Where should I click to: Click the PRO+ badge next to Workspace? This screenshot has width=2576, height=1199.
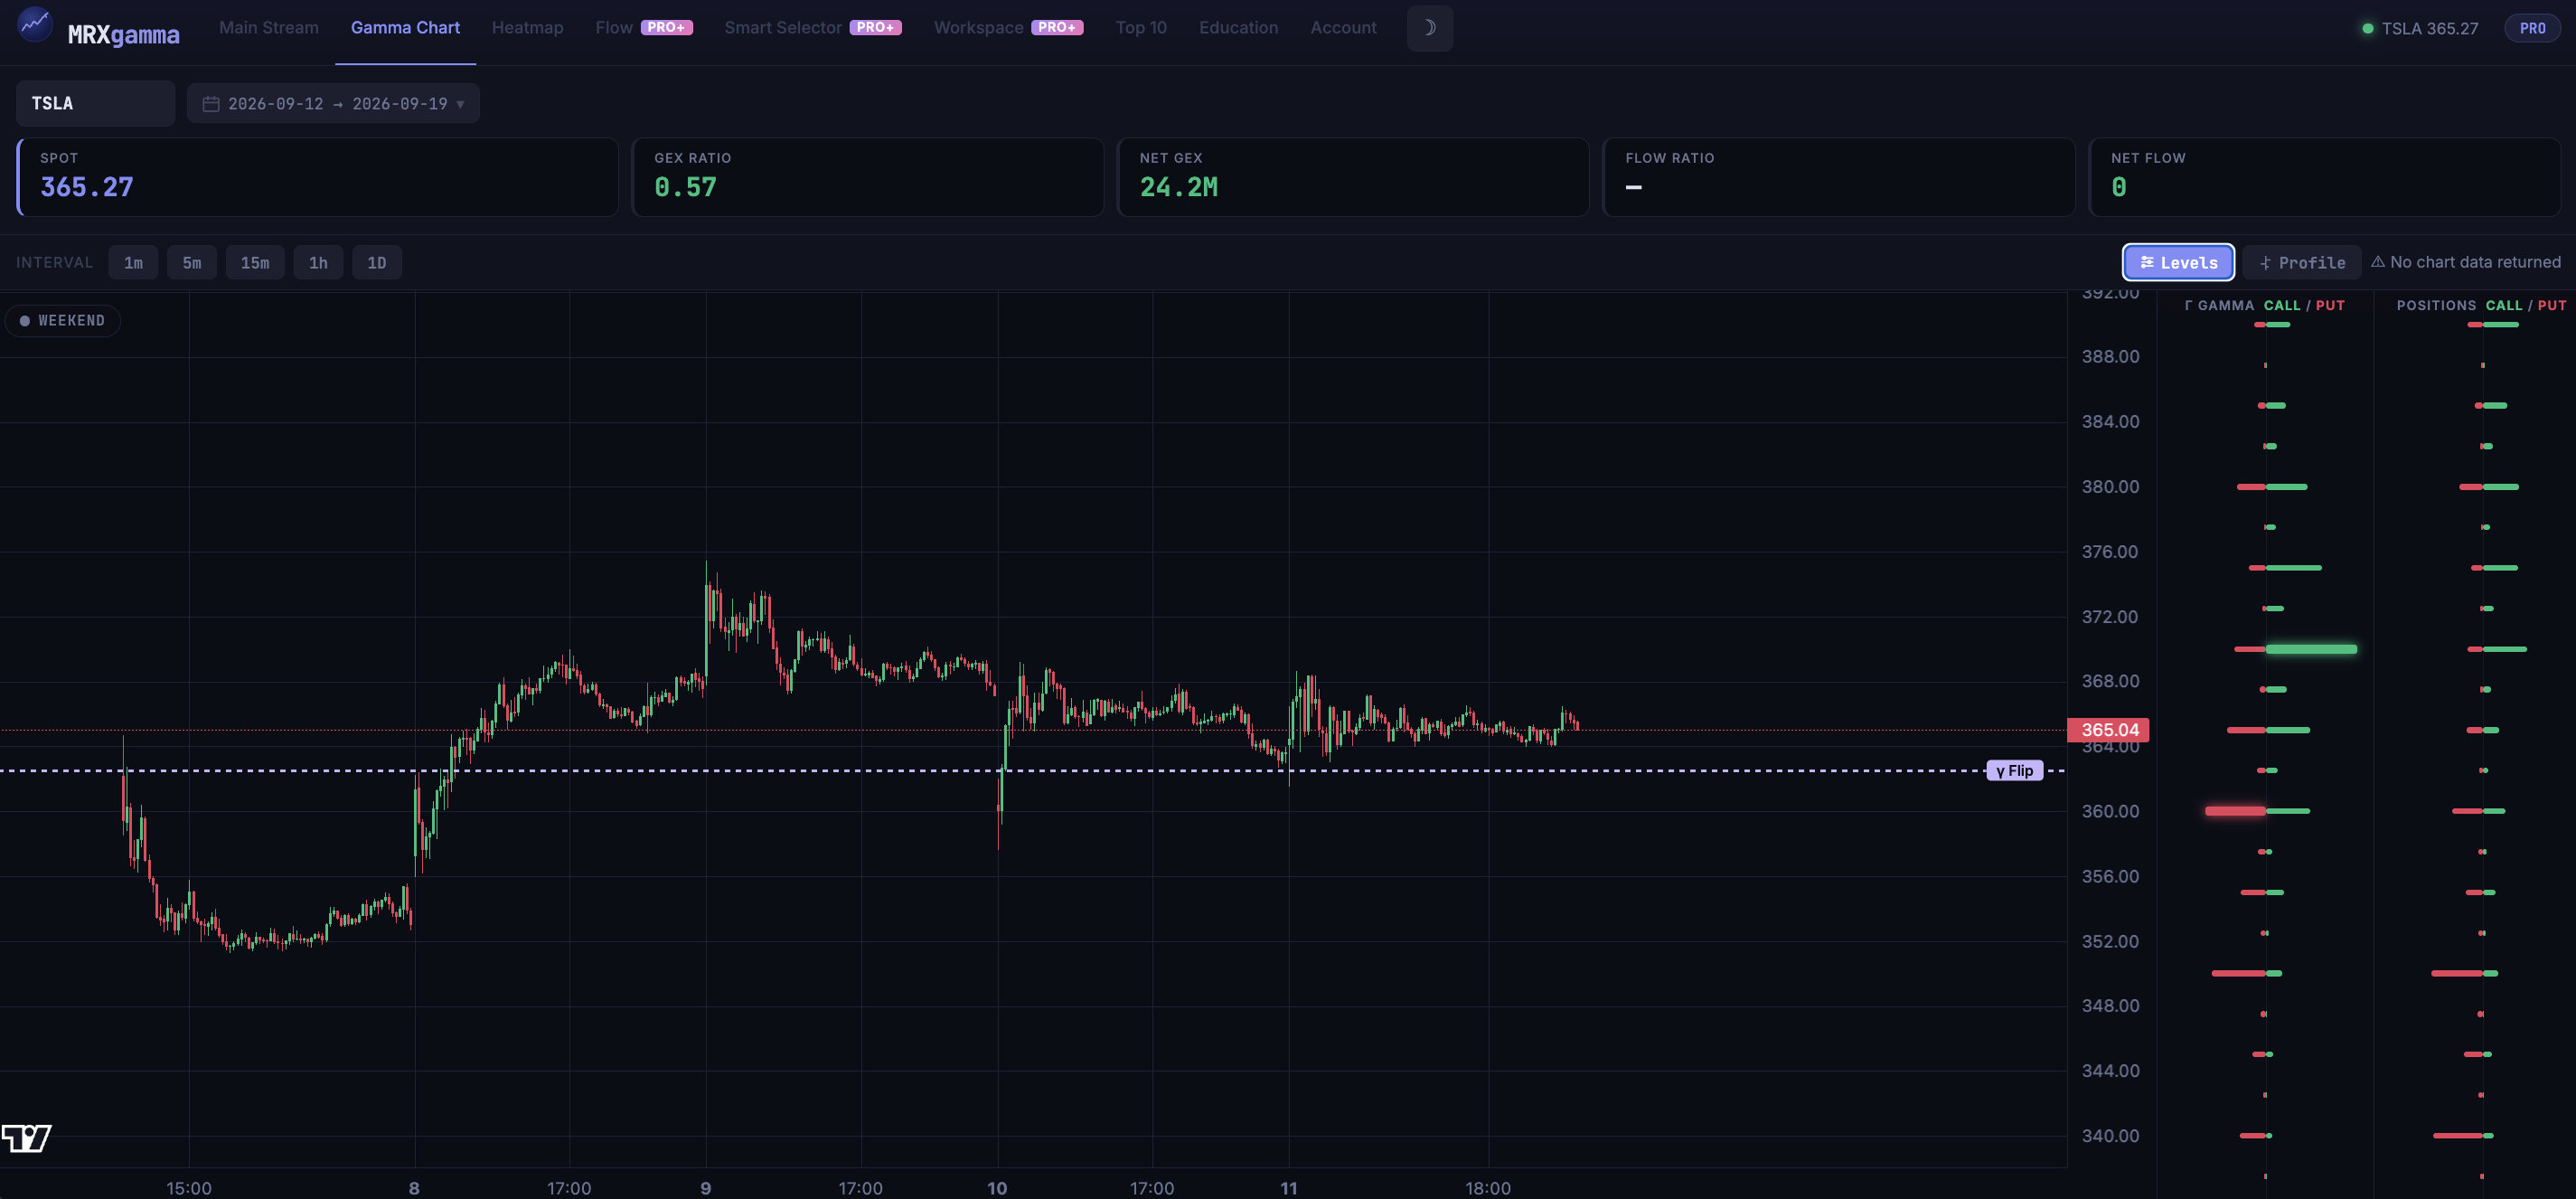click(x=1057, y=28)
